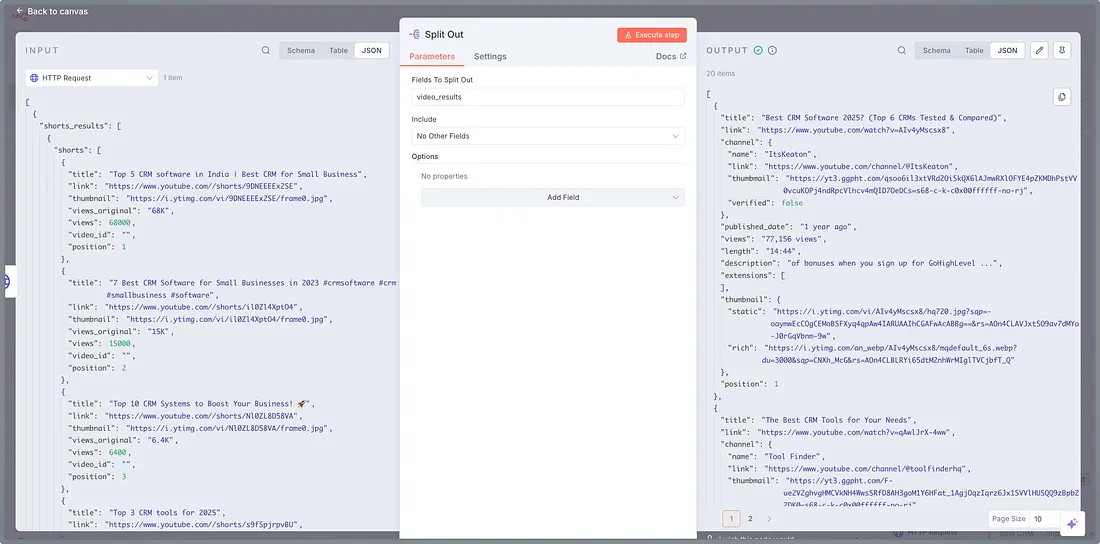The image size is (1100, 544).
Task: Switch input view to Table
Action: click(x=339, y=50)
